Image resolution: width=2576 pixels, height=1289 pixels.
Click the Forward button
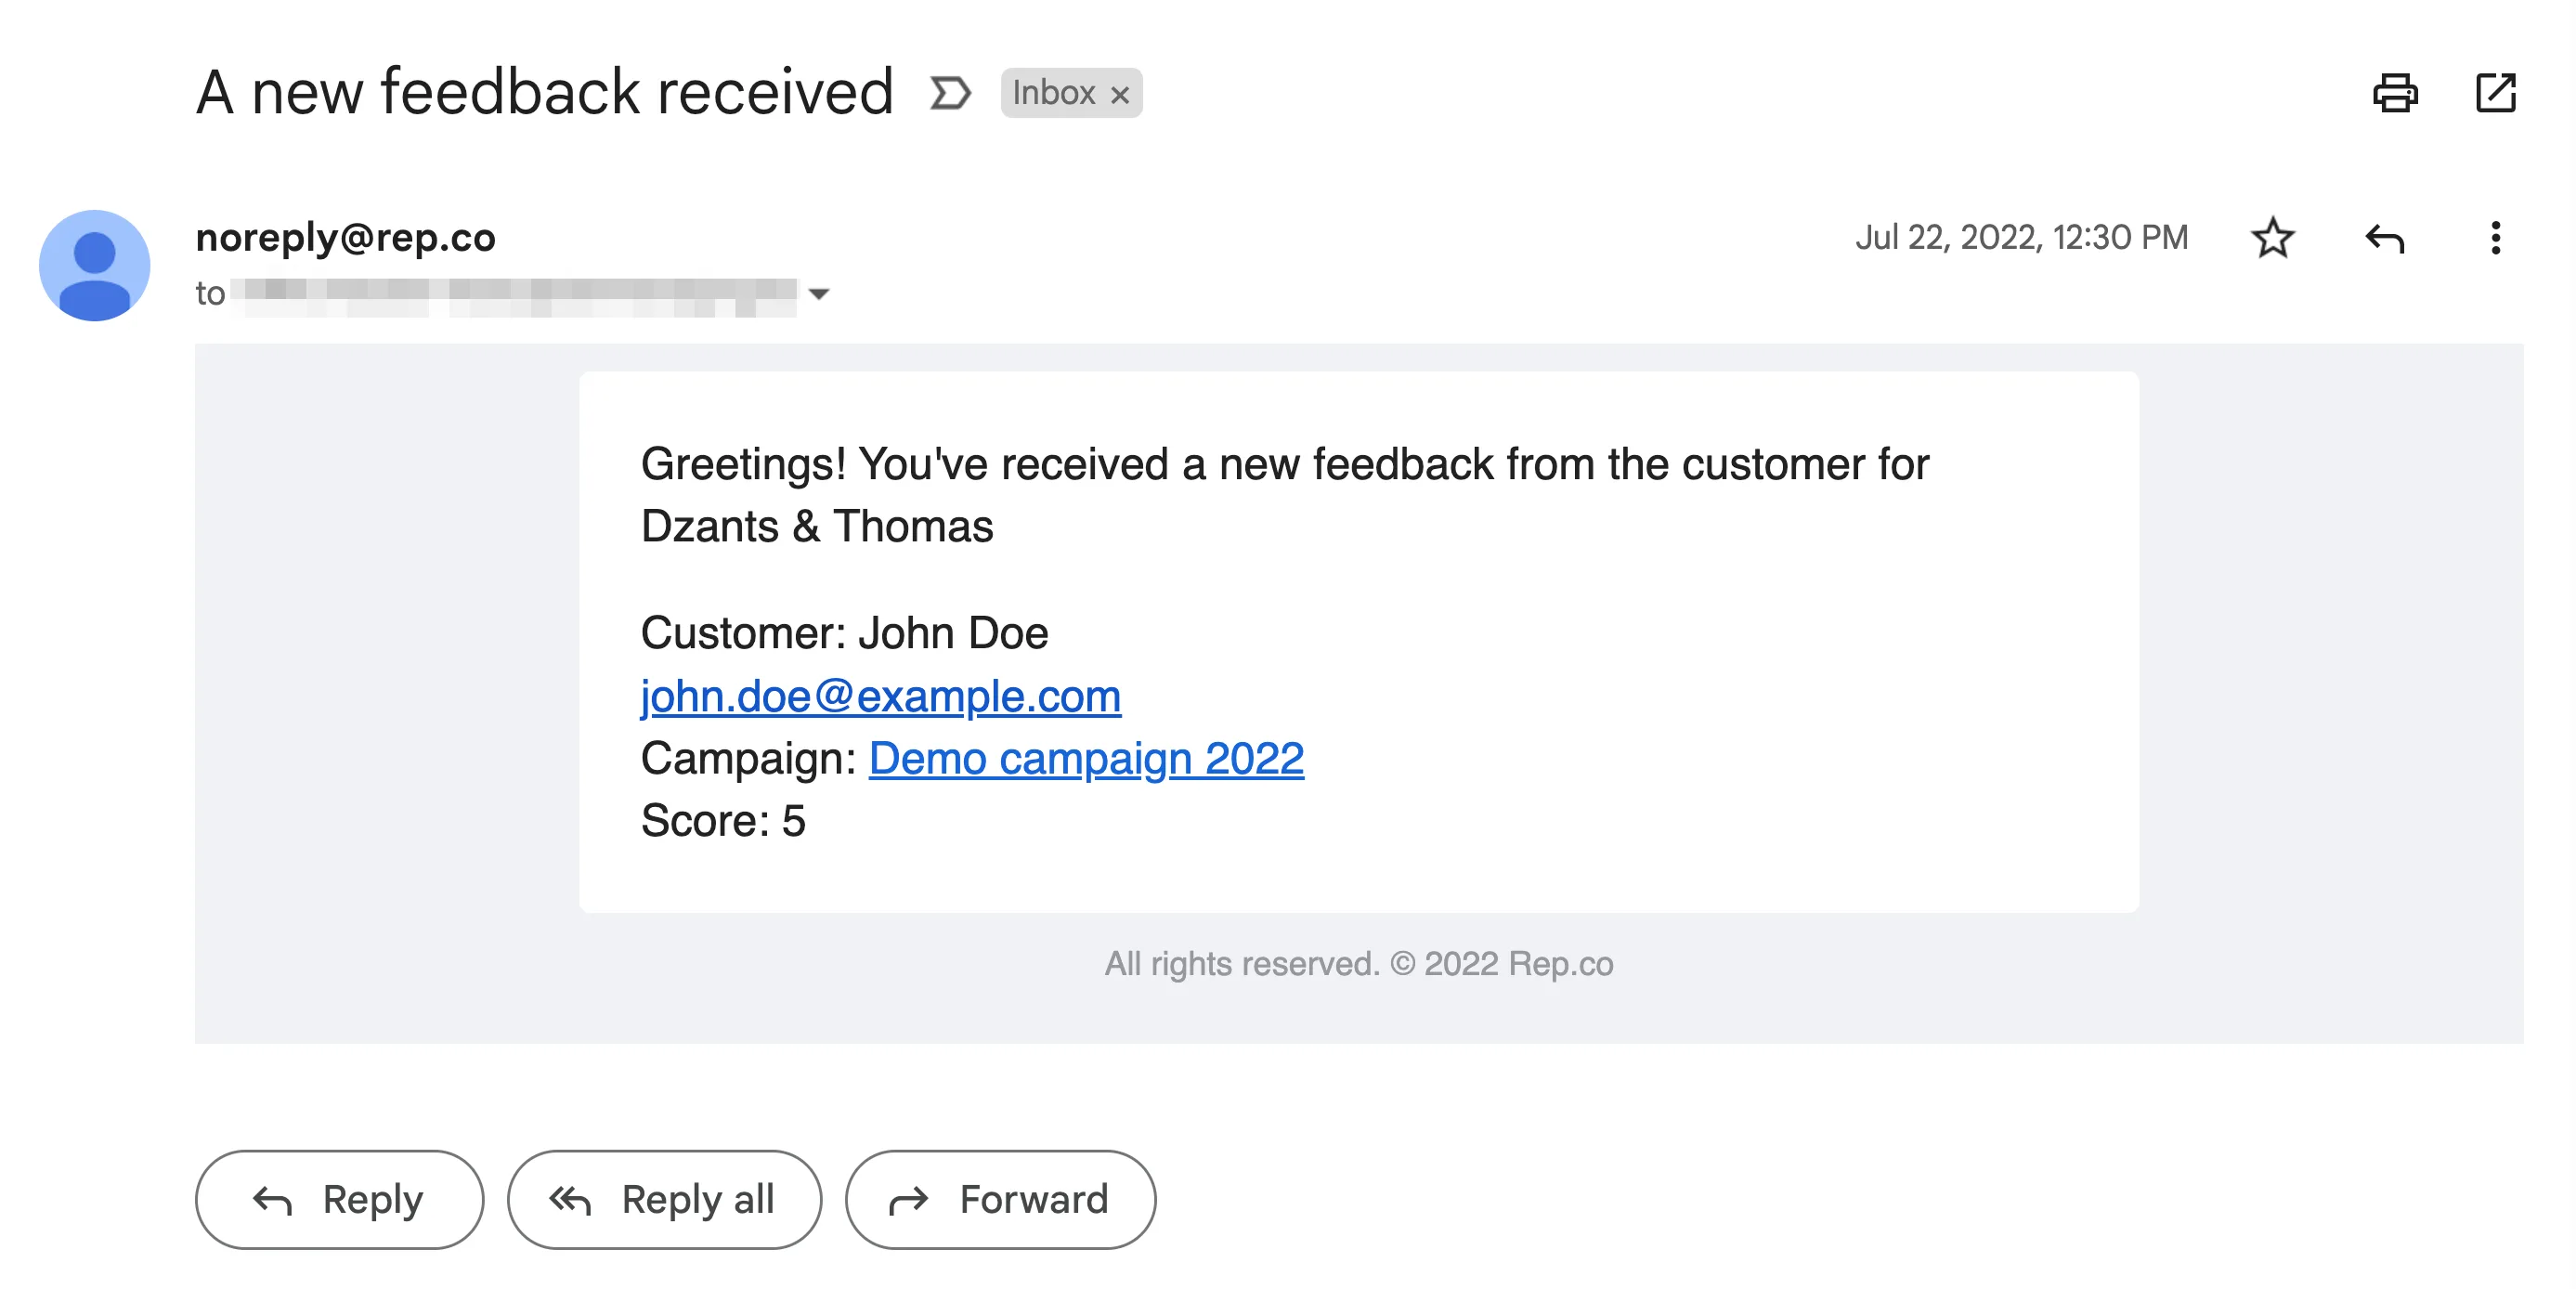point(1000,1199)
